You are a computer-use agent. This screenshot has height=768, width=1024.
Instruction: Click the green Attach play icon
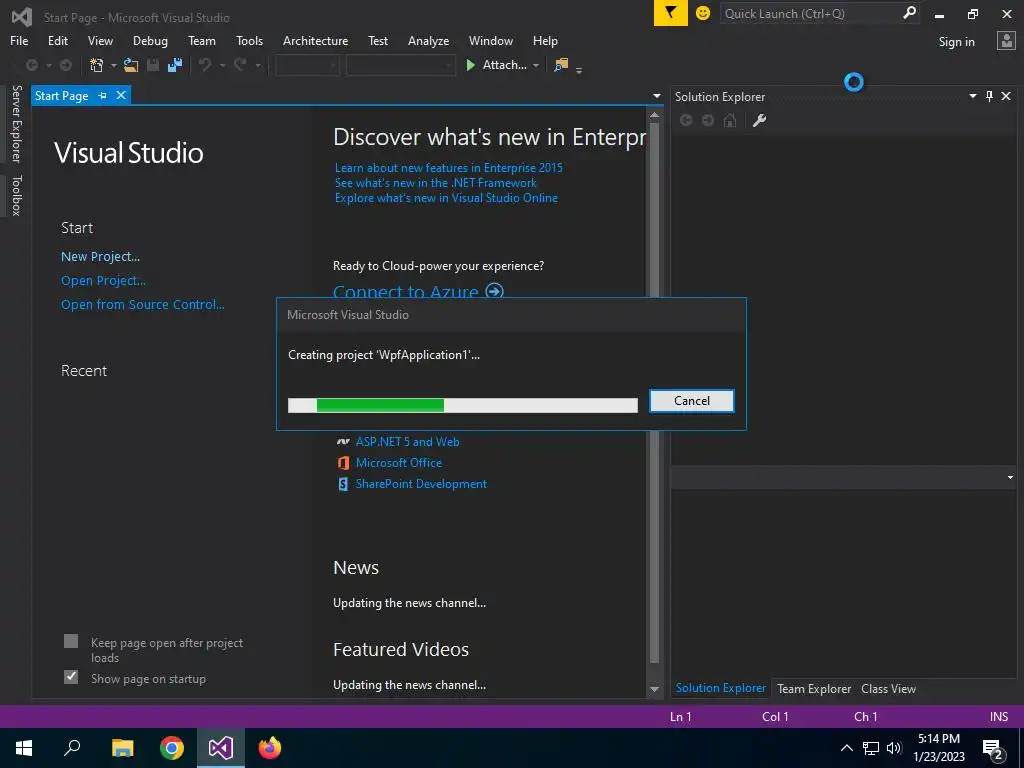(x=470, y=65)
